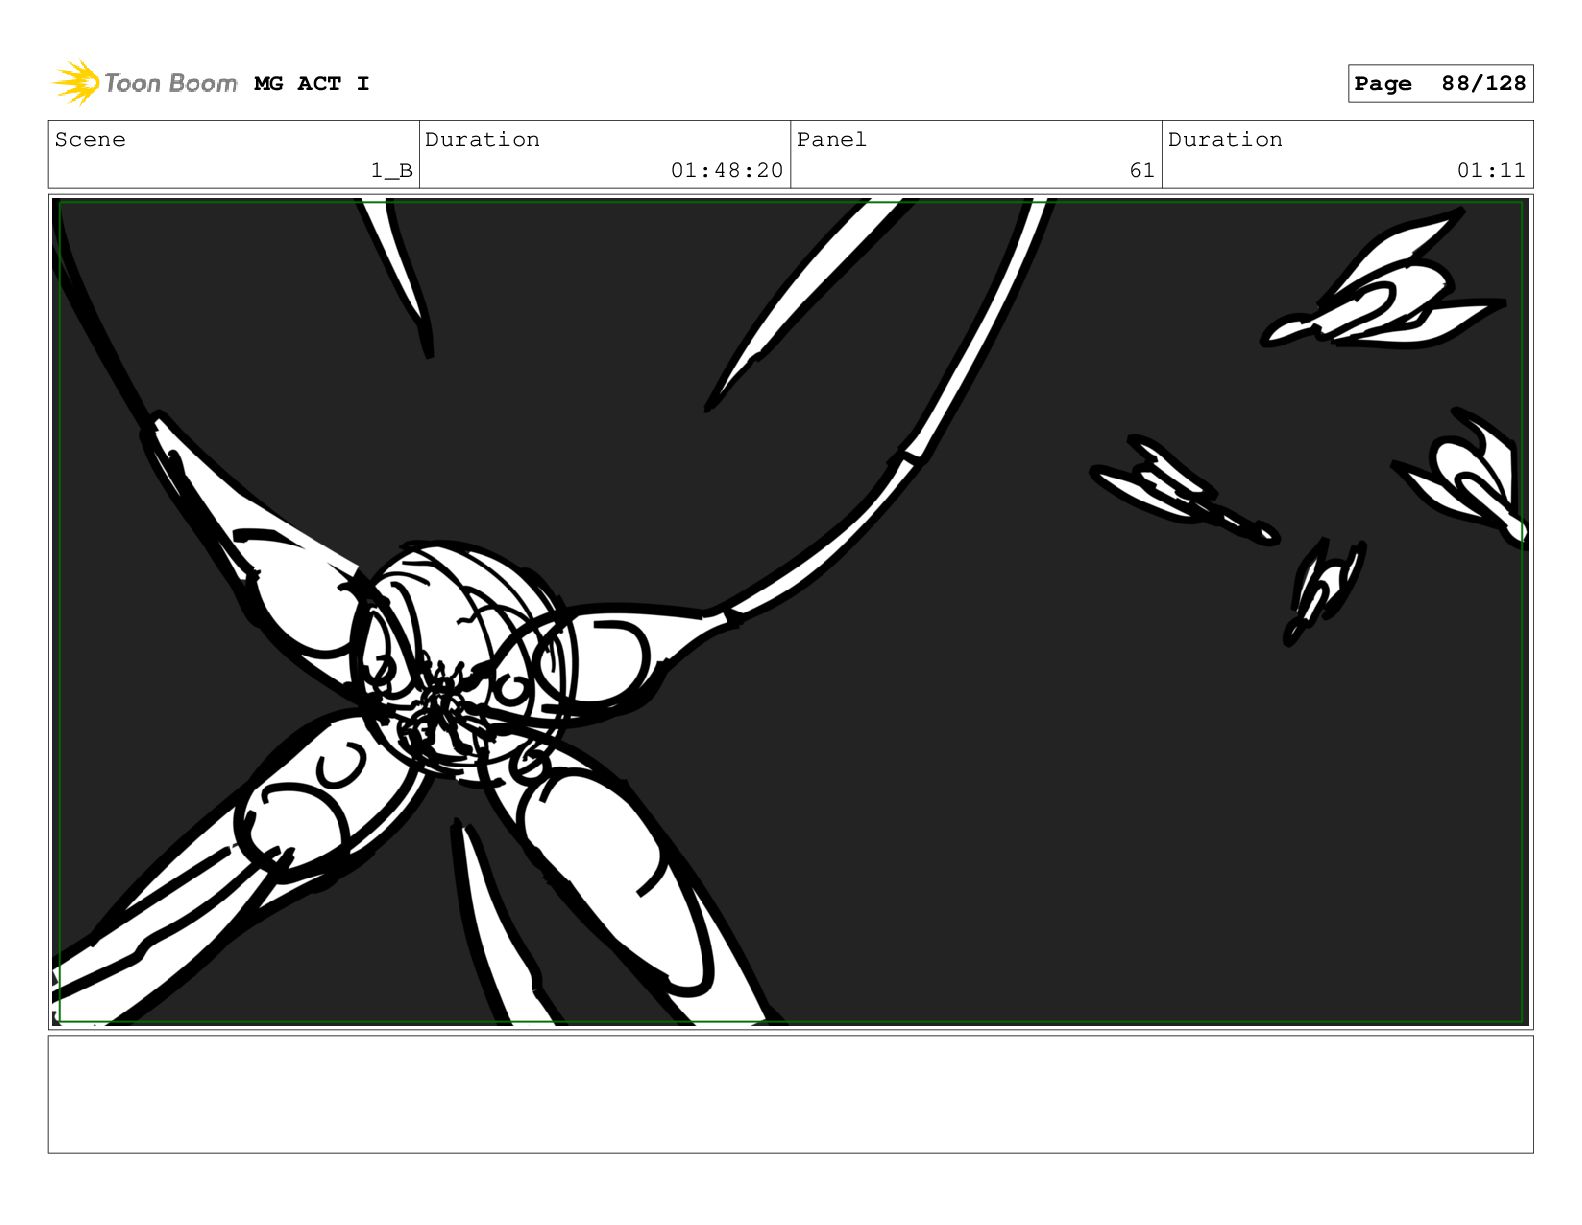Click the panel number '61'
1582x1225 pixels.
click(x=1142, y=171)
